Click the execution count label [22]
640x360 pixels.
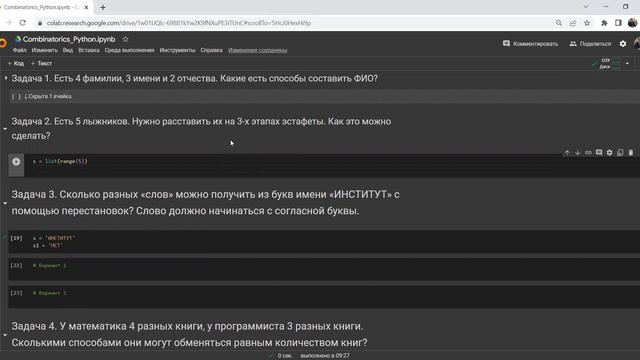point(16,265)
